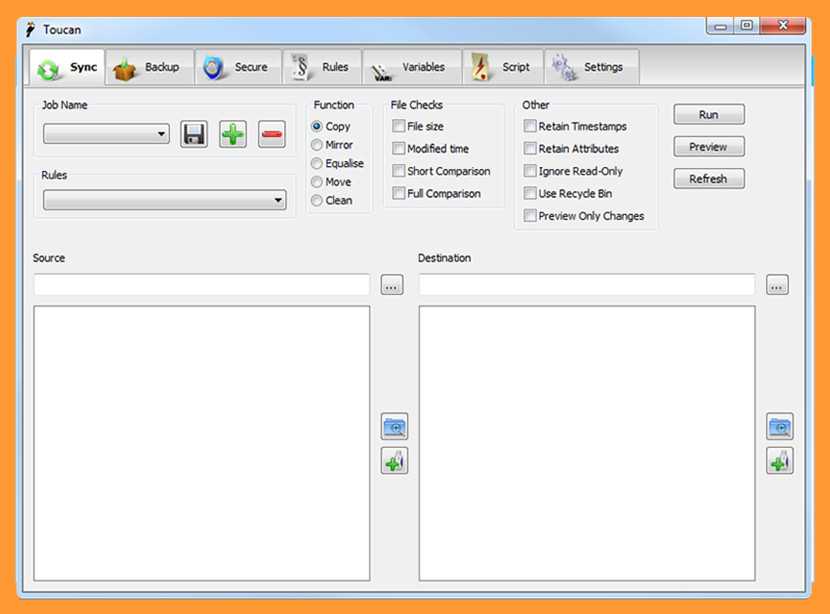Viewport: 830px width, 614px height.
Task: Click into the Source path text field
Action: (202, 285)
